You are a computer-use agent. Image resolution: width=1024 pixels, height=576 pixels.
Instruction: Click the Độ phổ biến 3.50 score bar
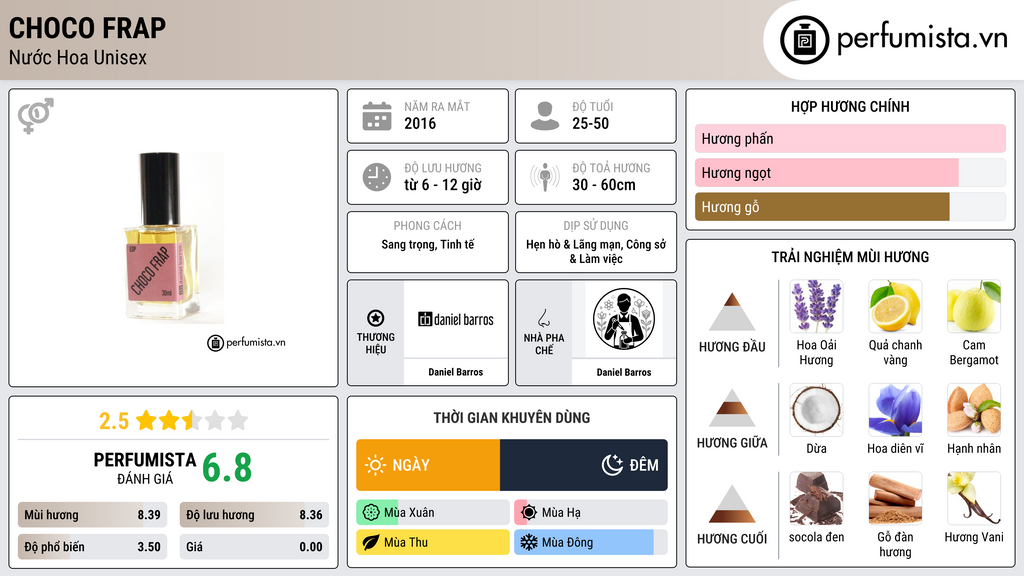tap(92, 547)
